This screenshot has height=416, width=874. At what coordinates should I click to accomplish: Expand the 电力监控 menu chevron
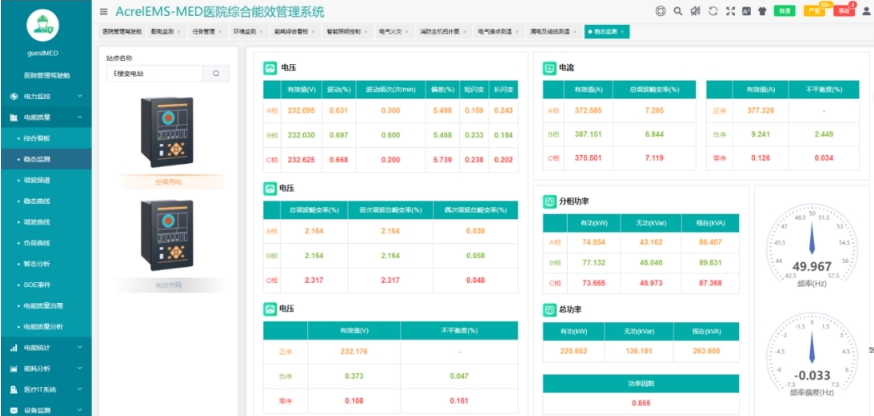tap(80, 96)
